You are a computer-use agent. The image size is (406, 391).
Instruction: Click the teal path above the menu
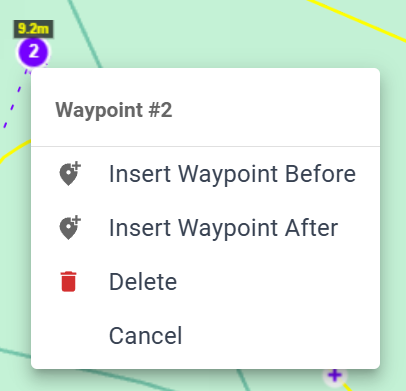point(85,33)
